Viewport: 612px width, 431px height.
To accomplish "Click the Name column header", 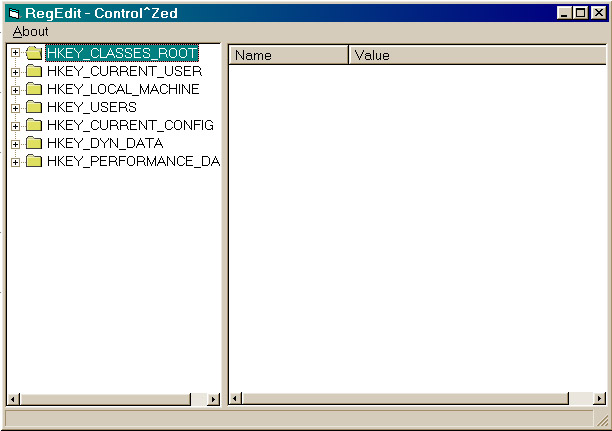I will coord(288,55).
